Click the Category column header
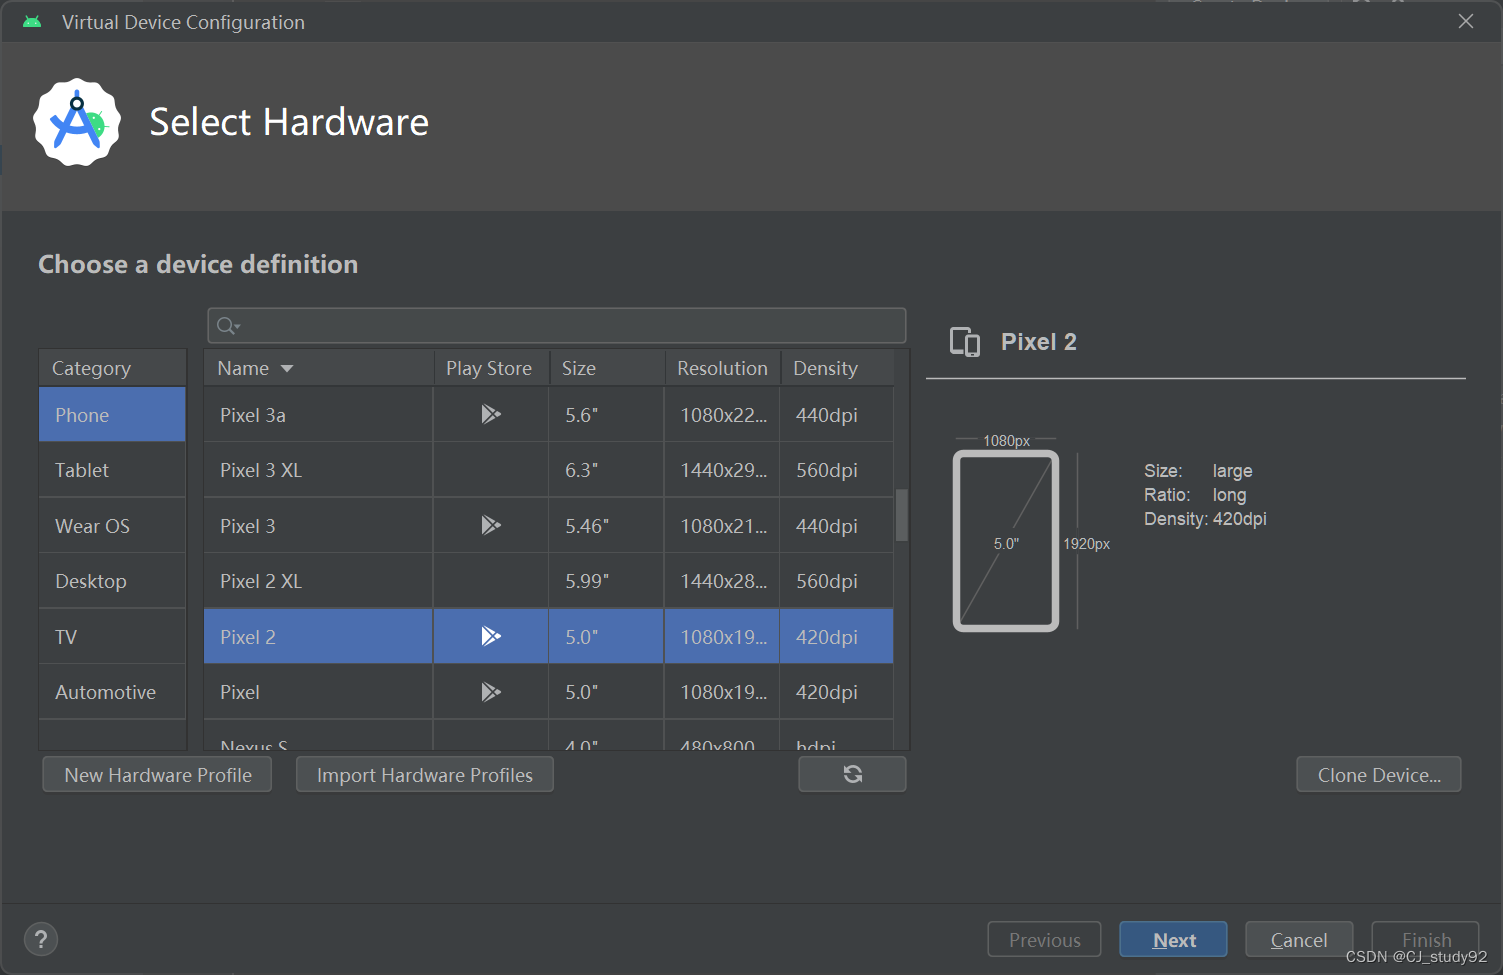Viewport: 1503px width, 975px height. (x=112, y=368)
